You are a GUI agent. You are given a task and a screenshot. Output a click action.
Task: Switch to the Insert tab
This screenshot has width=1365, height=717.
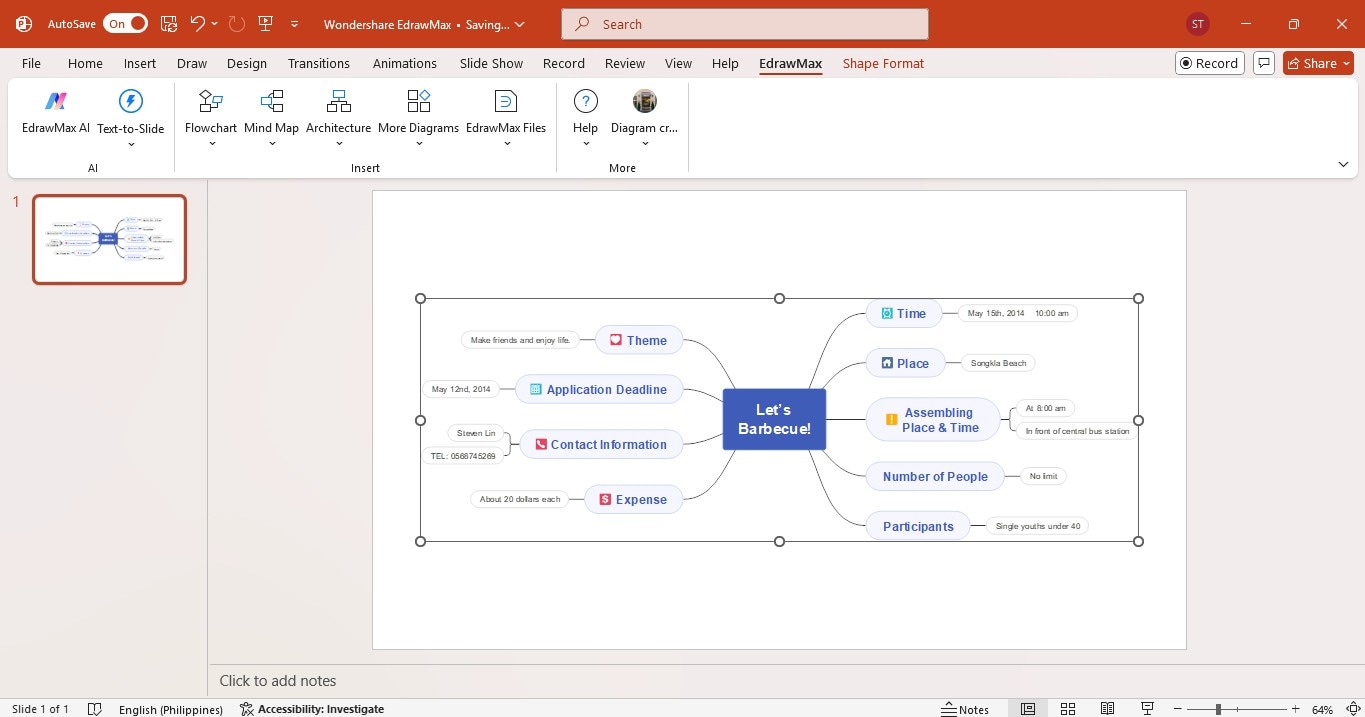pos(140,63)
